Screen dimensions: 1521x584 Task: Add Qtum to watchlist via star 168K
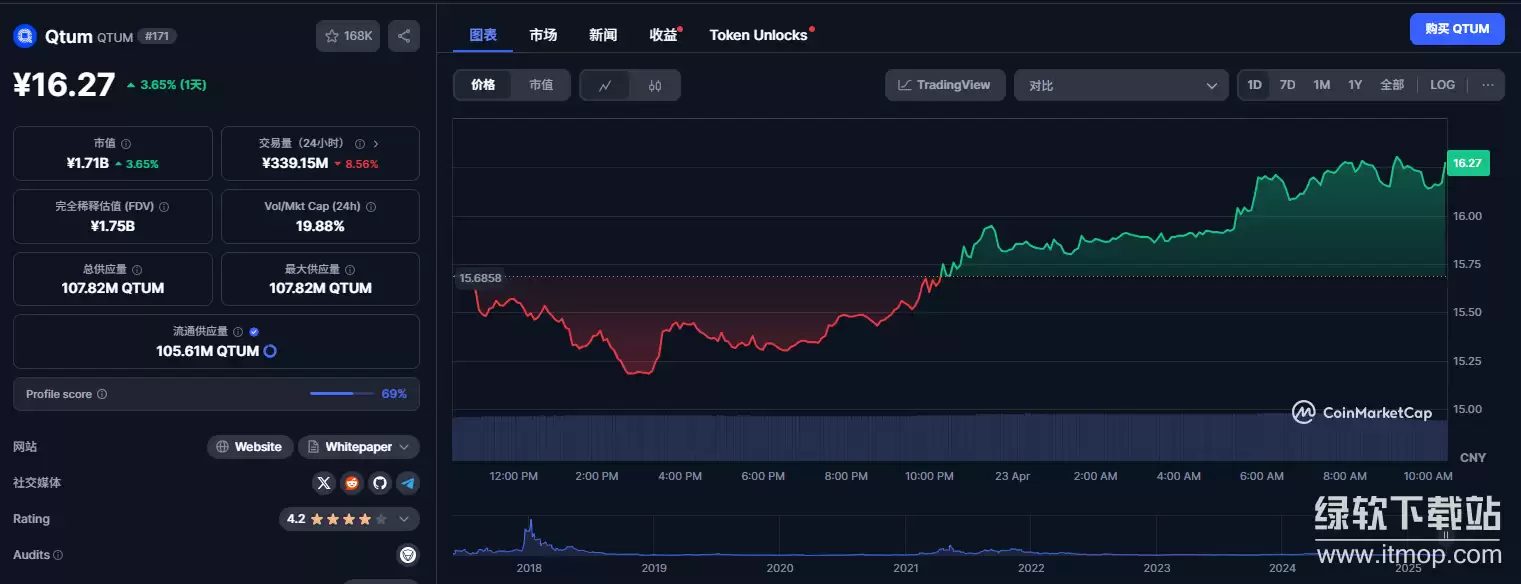348,36
